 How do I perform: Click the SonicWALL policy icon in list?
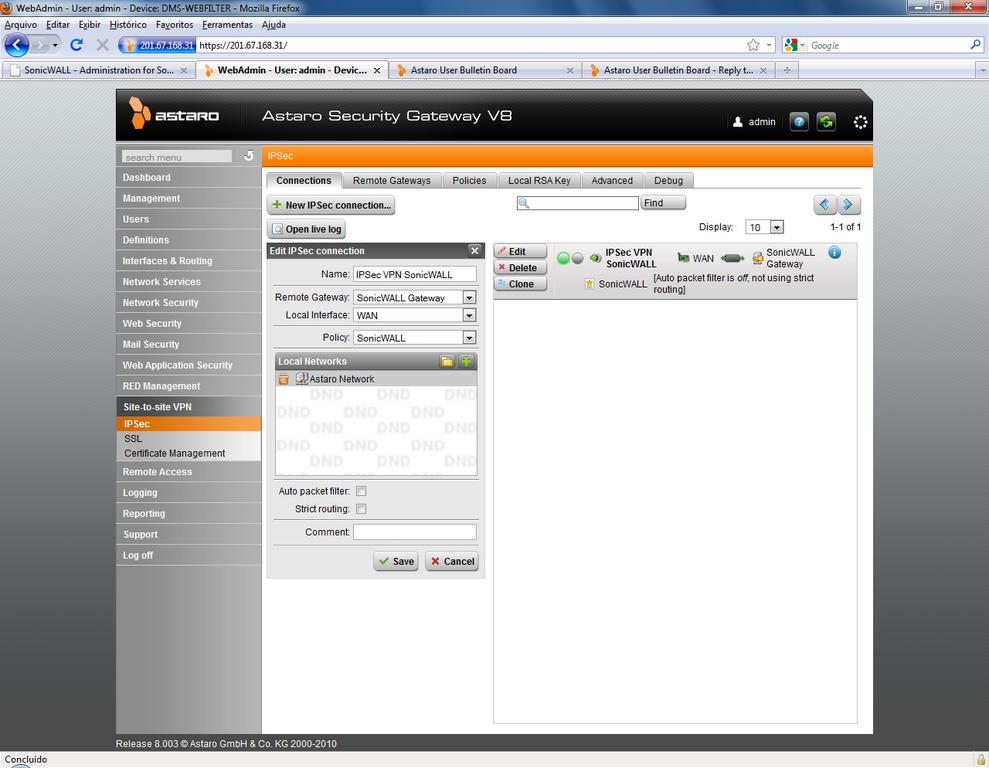[x=590, y=284]
